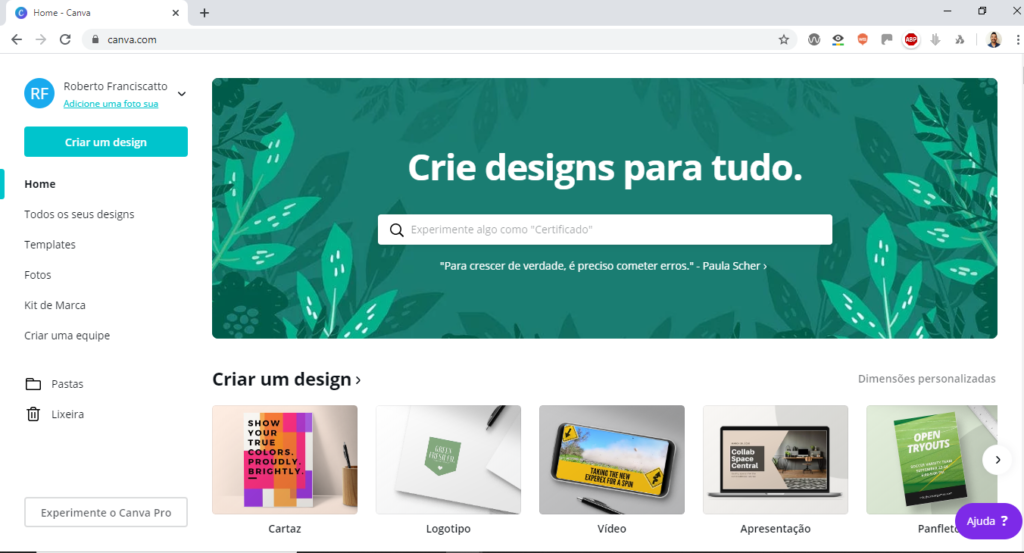Viewport: 1024px width, 553px height.
Task: Show next design types with arrow
Action: coord(997,460)
